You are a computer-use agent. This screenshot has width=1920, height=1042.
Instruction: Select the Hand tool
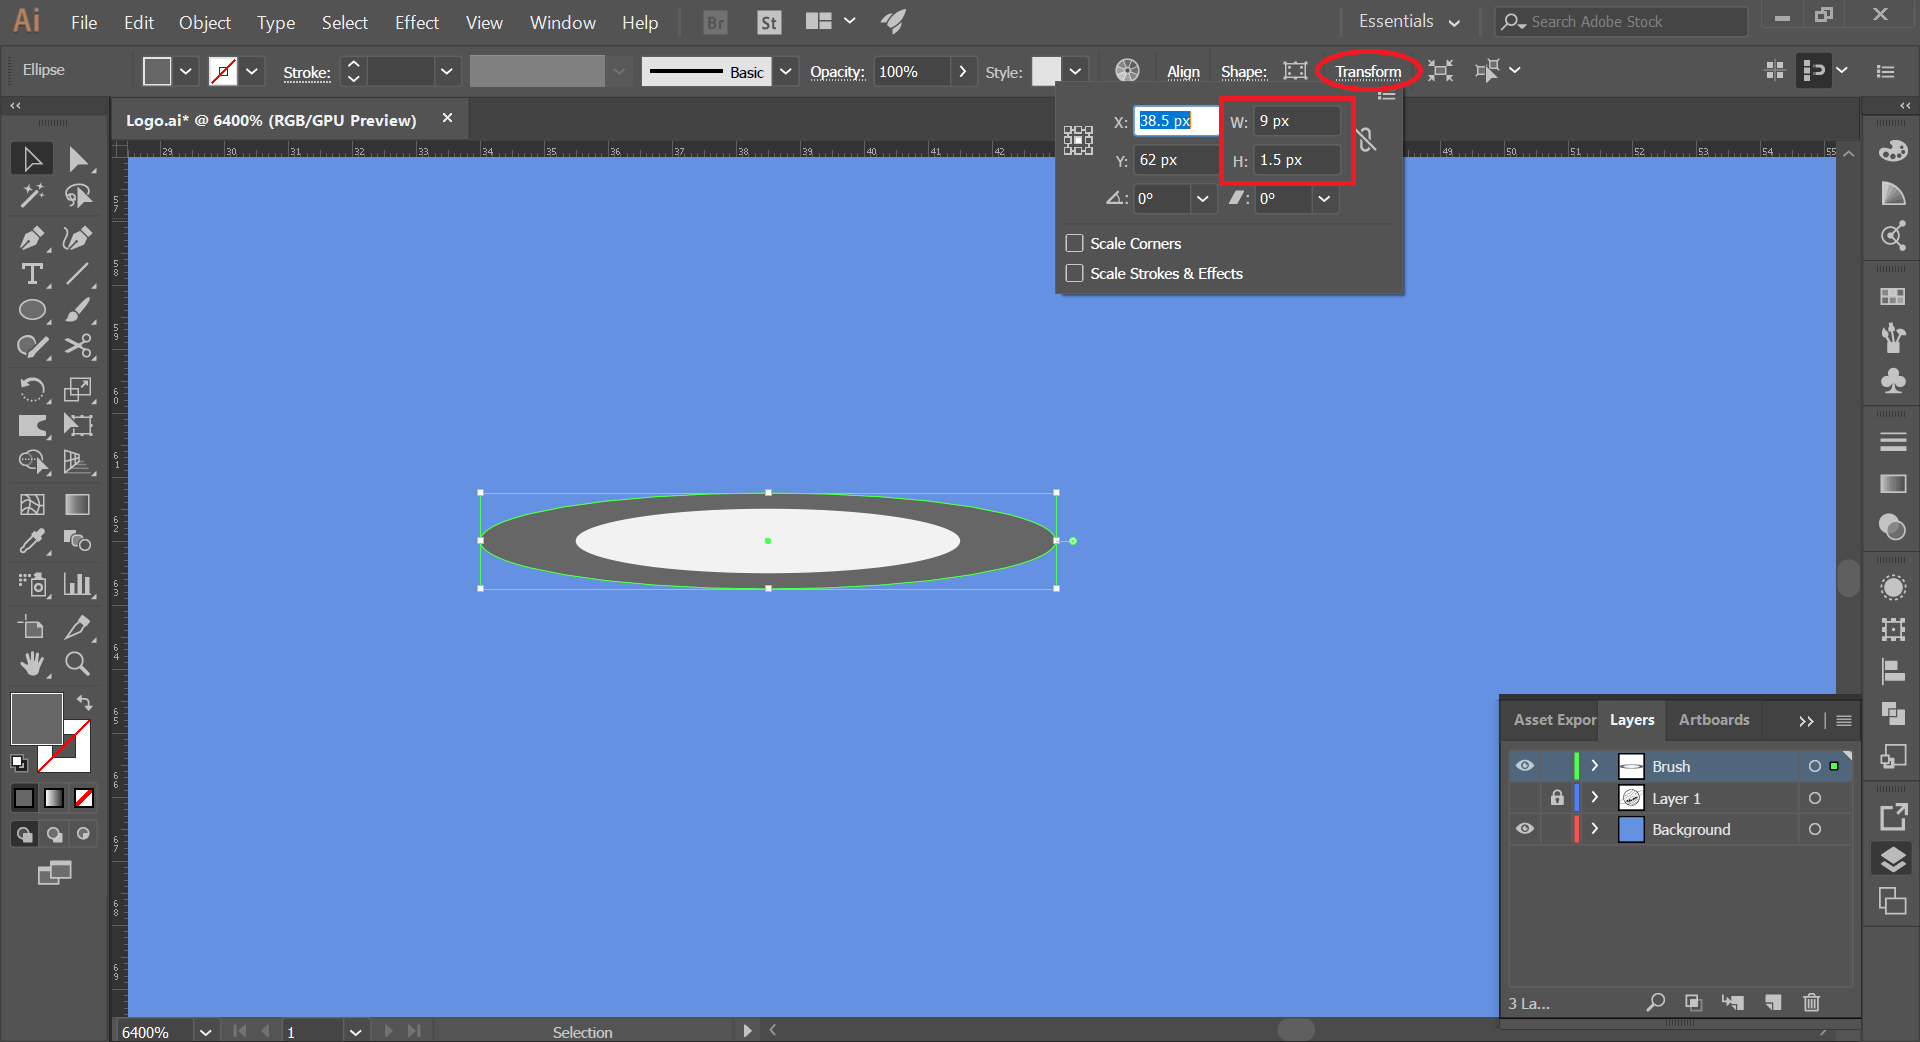pos(32,663)
